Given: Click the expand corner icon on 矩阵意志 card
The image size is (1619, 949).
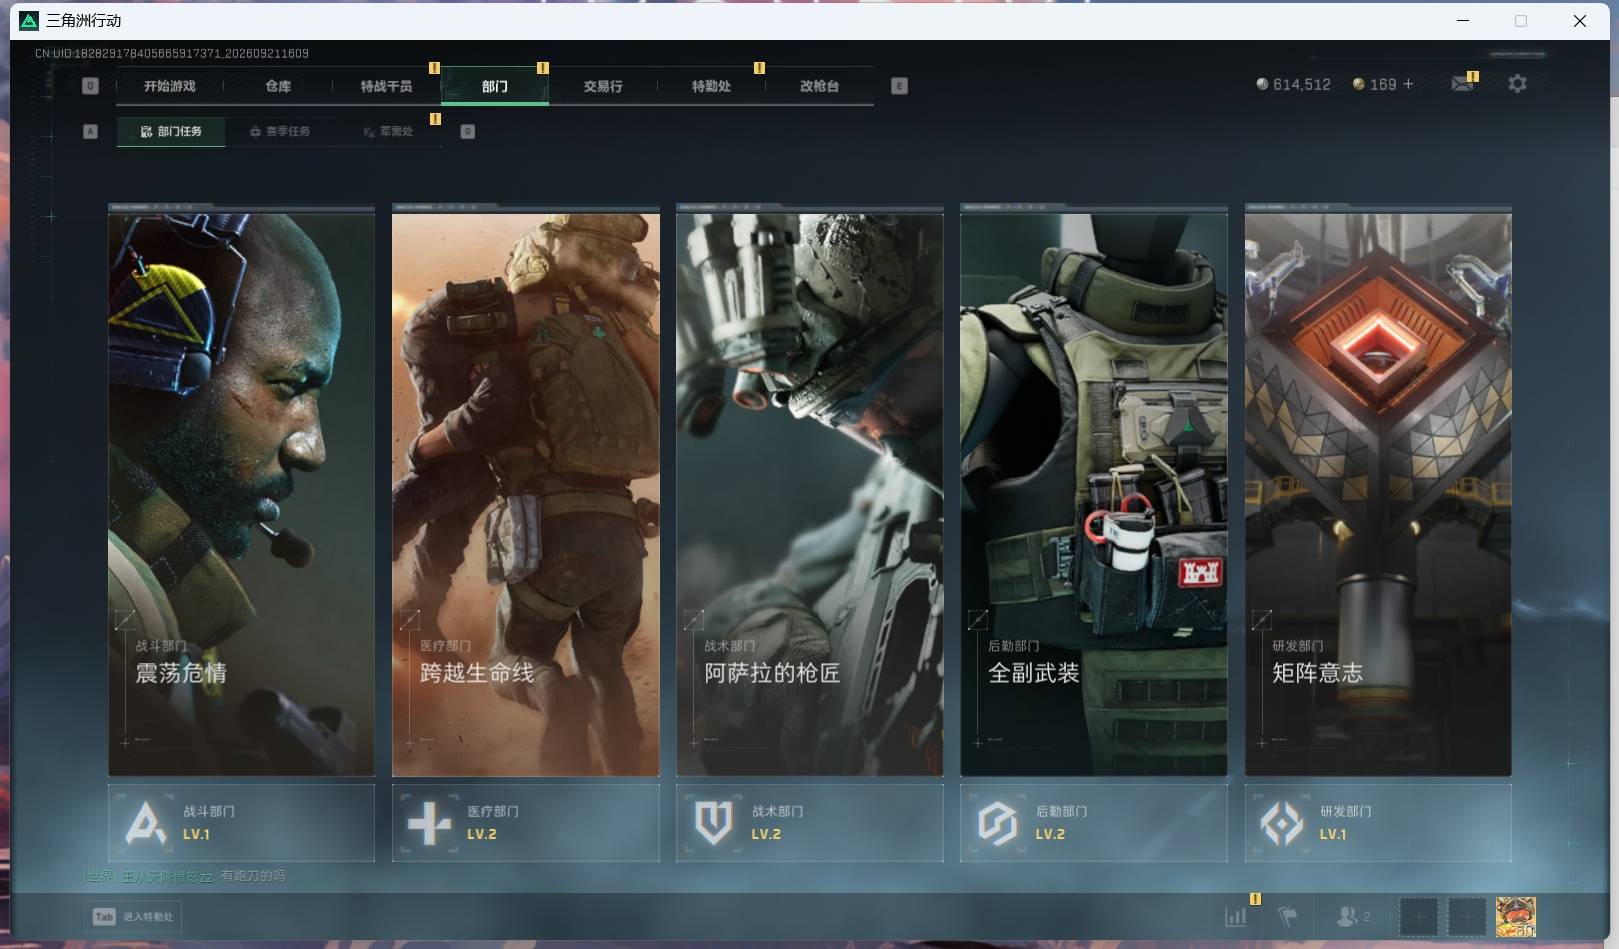Looking at the screenshot, I should point(1262,620).
